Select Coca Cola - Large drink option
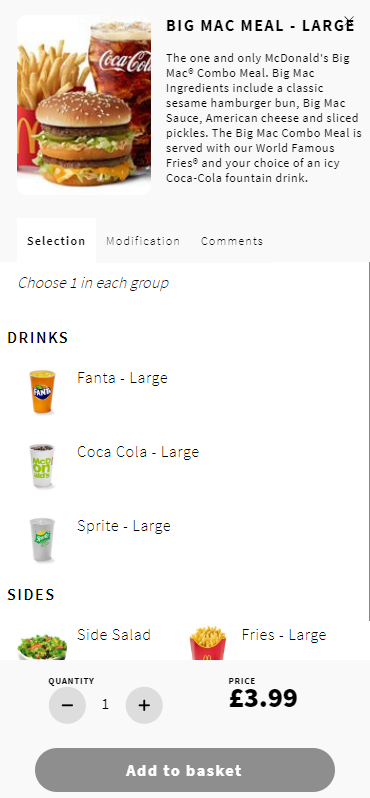370x798 pixels. click(x=138, y=451)
